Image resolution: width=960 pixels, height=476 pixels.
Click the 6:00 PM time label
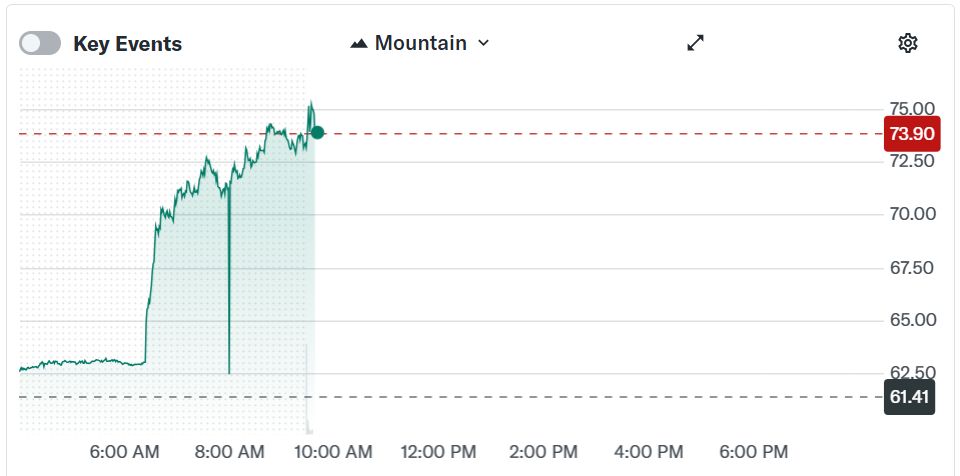point(753,452)
